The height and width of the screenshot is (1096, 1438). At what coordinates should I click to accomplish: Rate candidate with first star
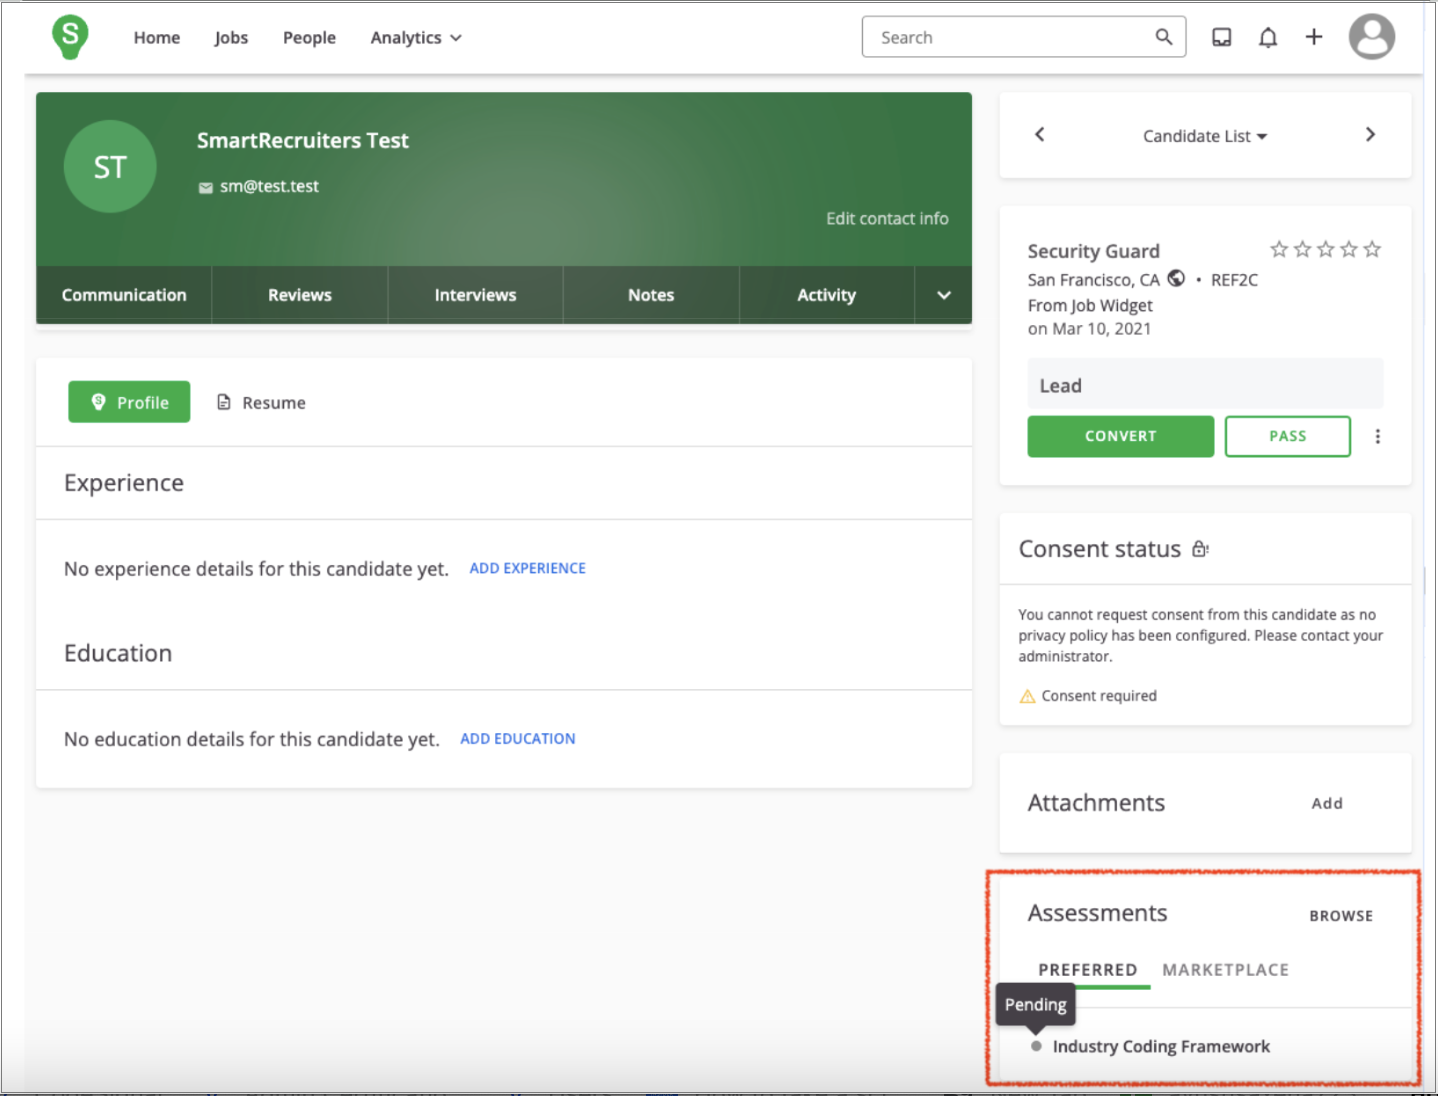click(x=1279, y=249)
